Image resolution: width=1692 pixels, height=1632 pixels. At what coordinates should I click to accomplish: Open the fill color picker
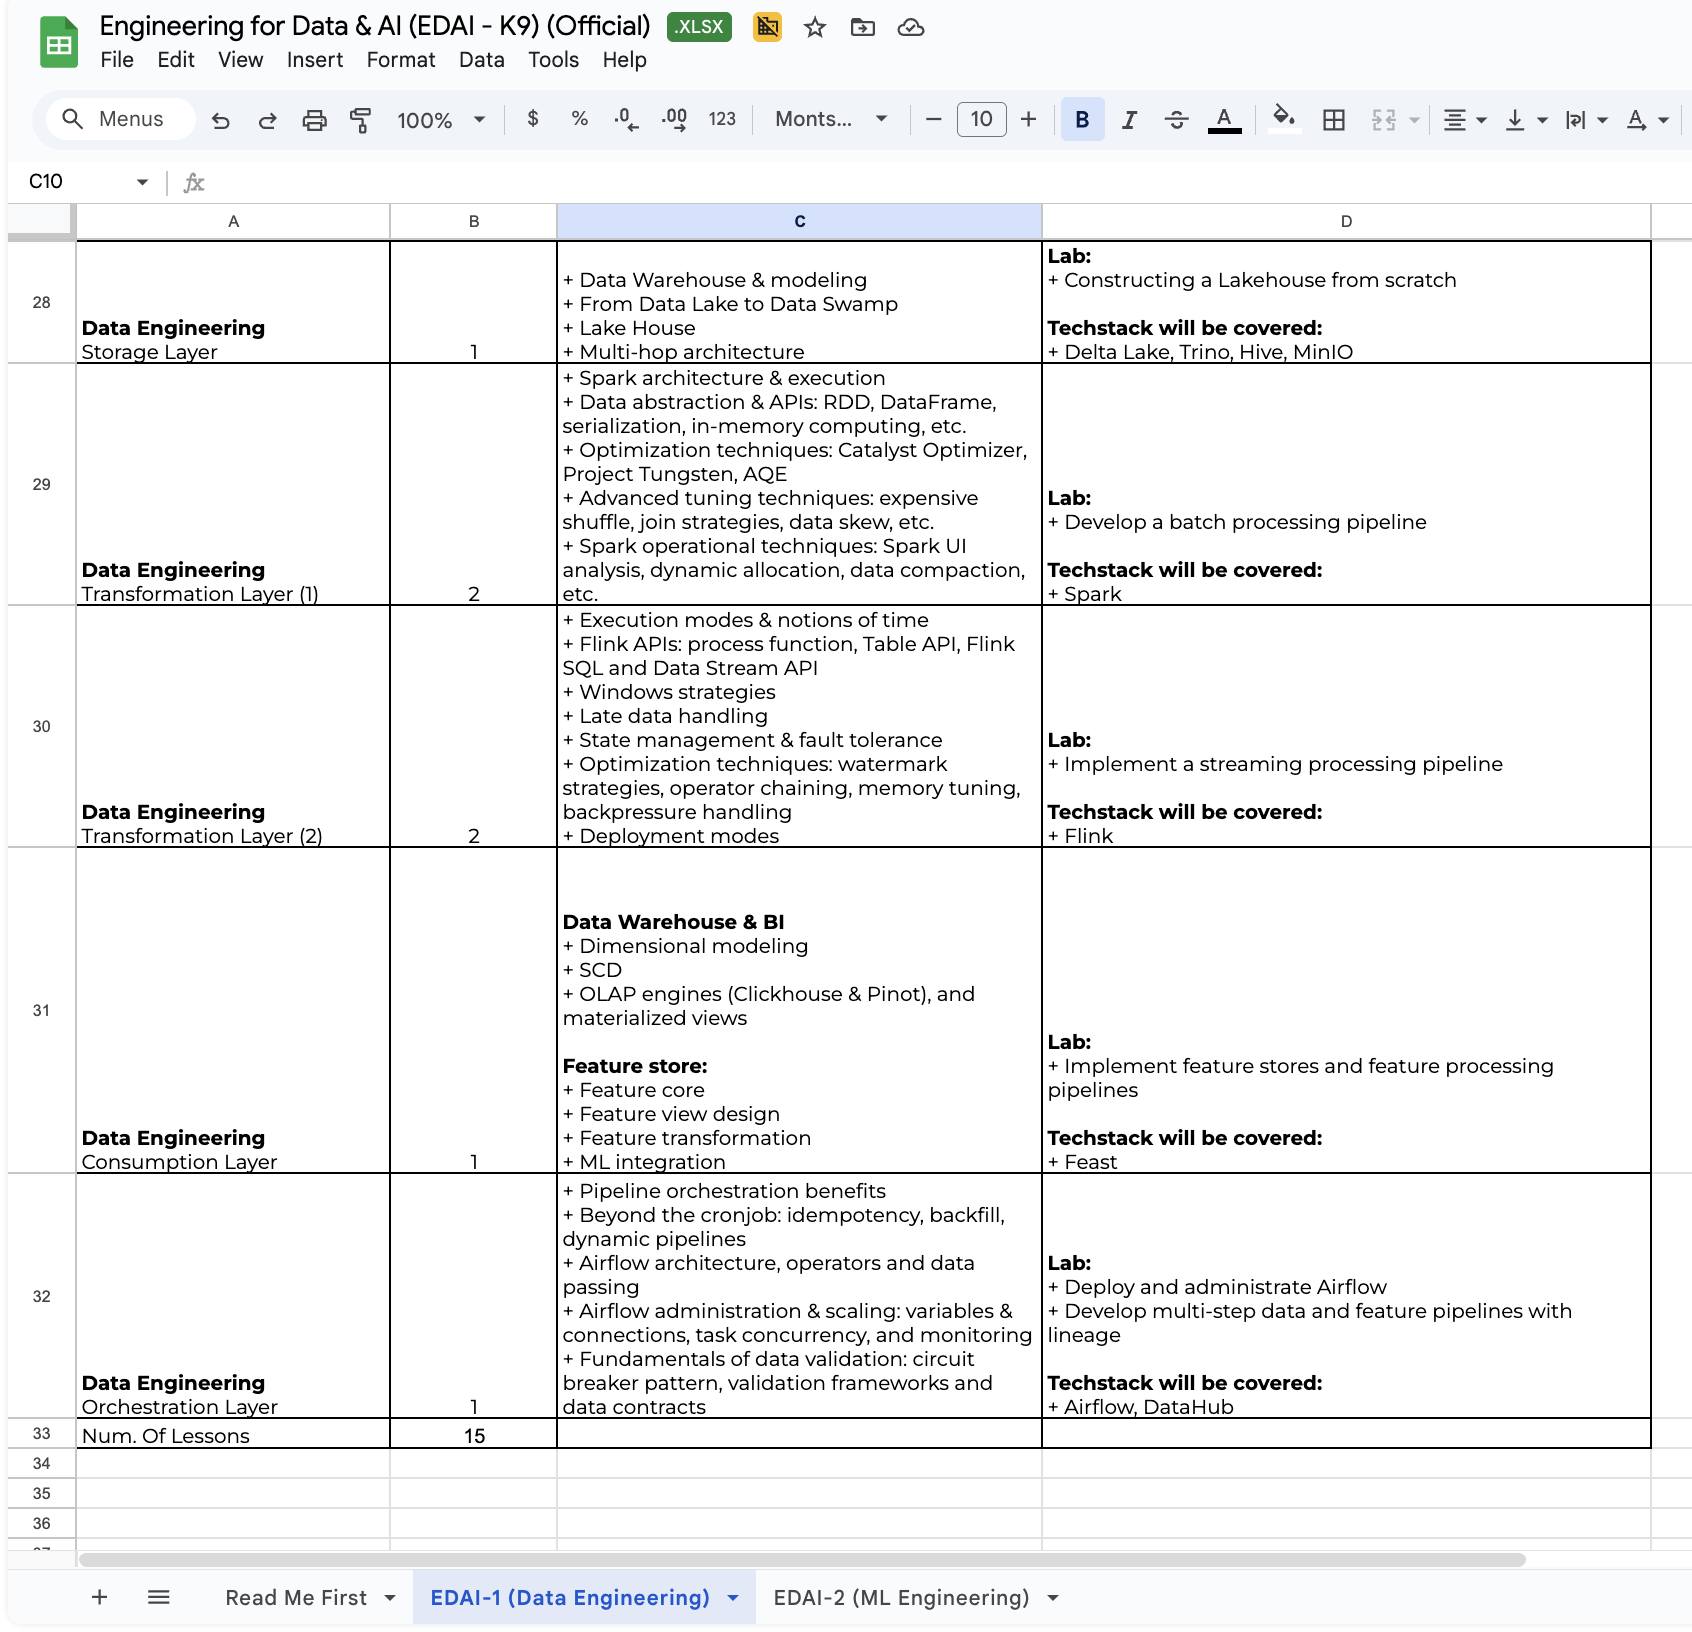(1284, 119)
